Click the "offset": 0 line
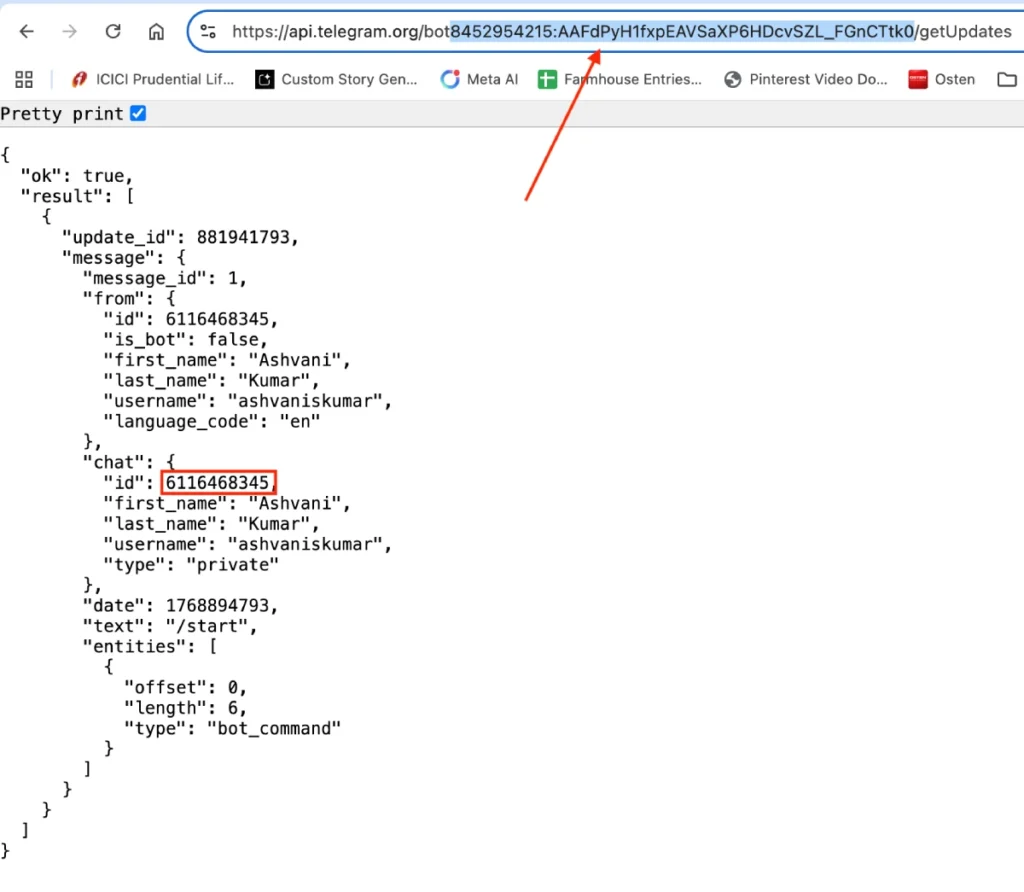1024x892 pixels. point(185,688)
